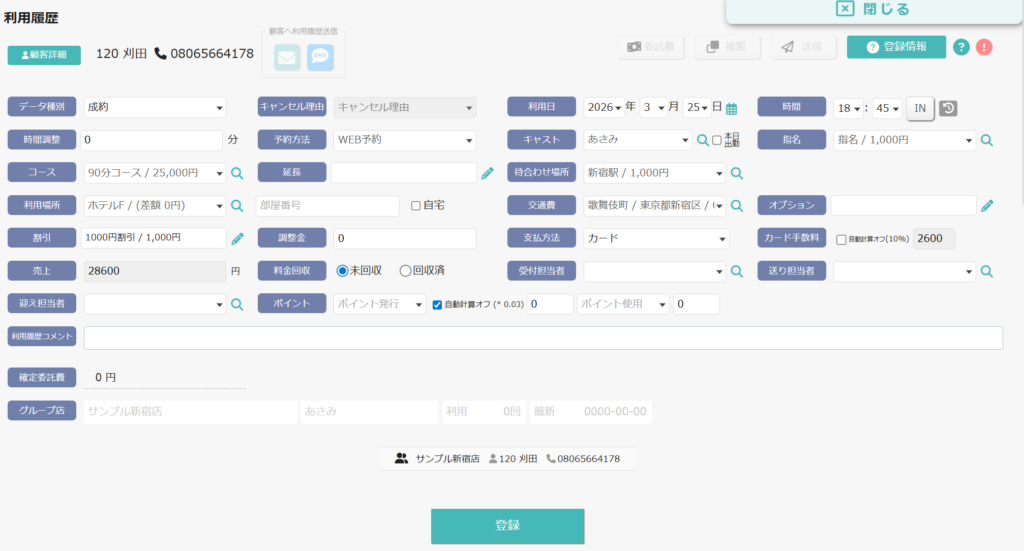Click the 利用履歴コメント input field
The image size is (1024, 551).
pyautogui.click(x=543, y=338)
